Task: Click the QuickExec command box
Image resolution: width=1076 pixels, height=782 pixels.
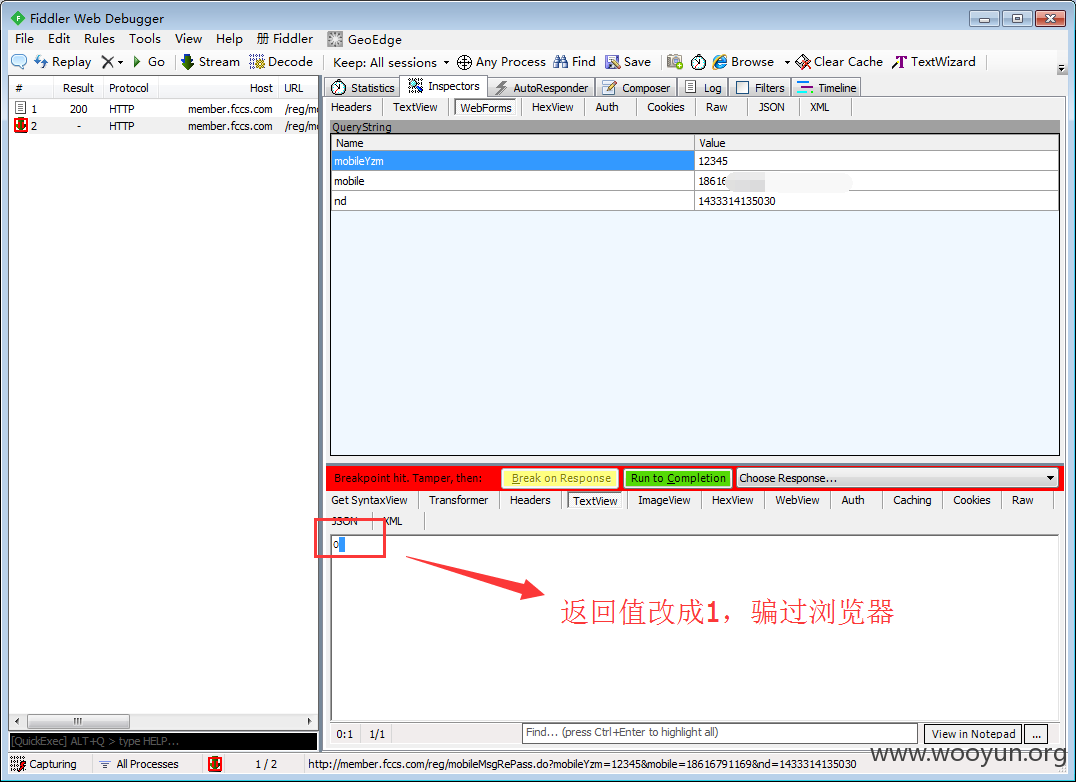Action: (163, 741)
